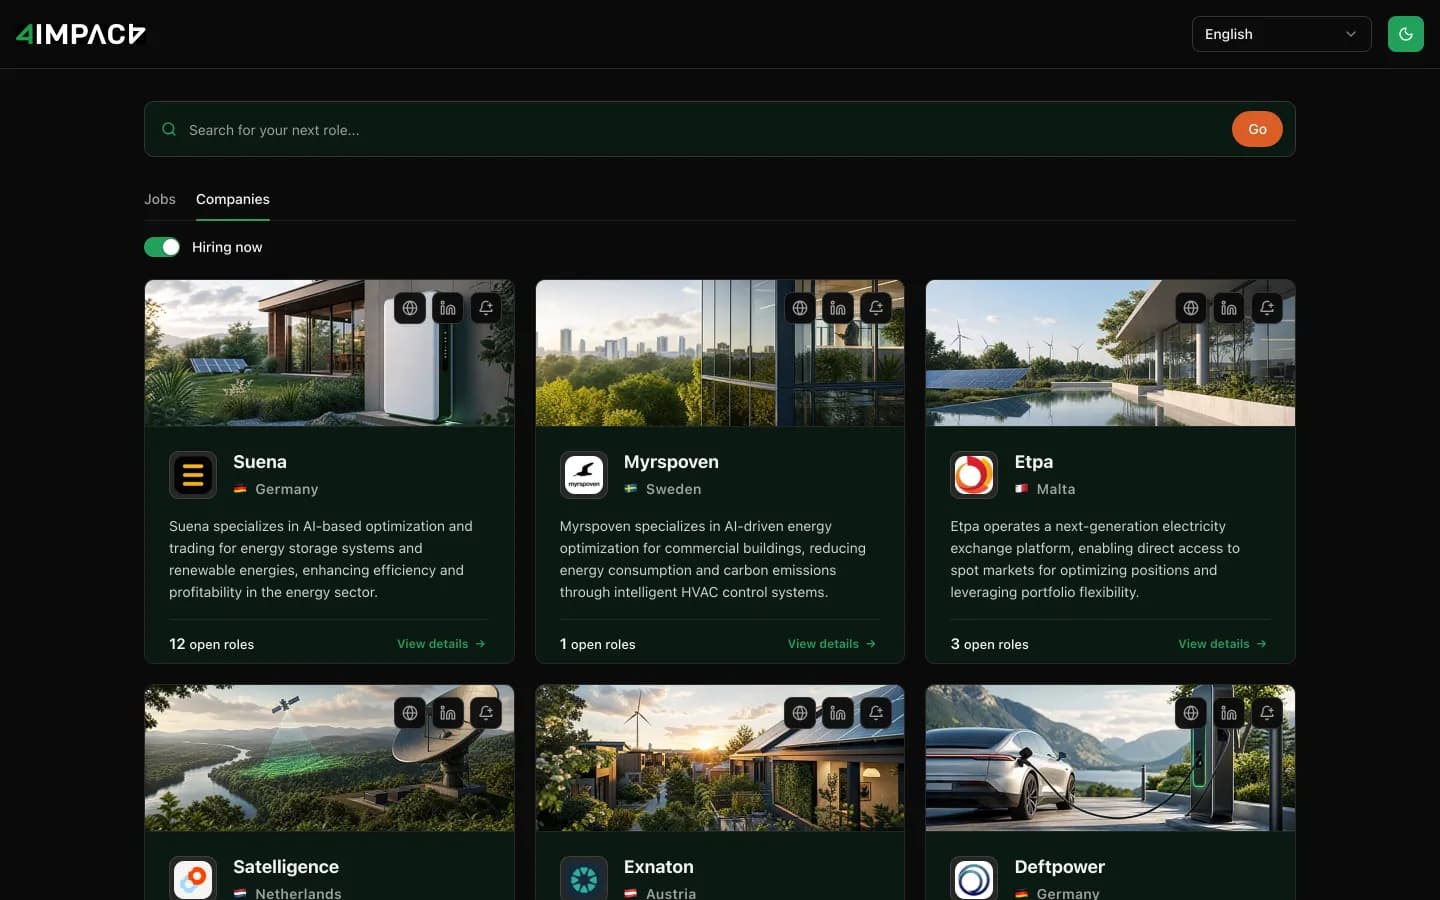Select the Companies tab

[x=233, y=199]
